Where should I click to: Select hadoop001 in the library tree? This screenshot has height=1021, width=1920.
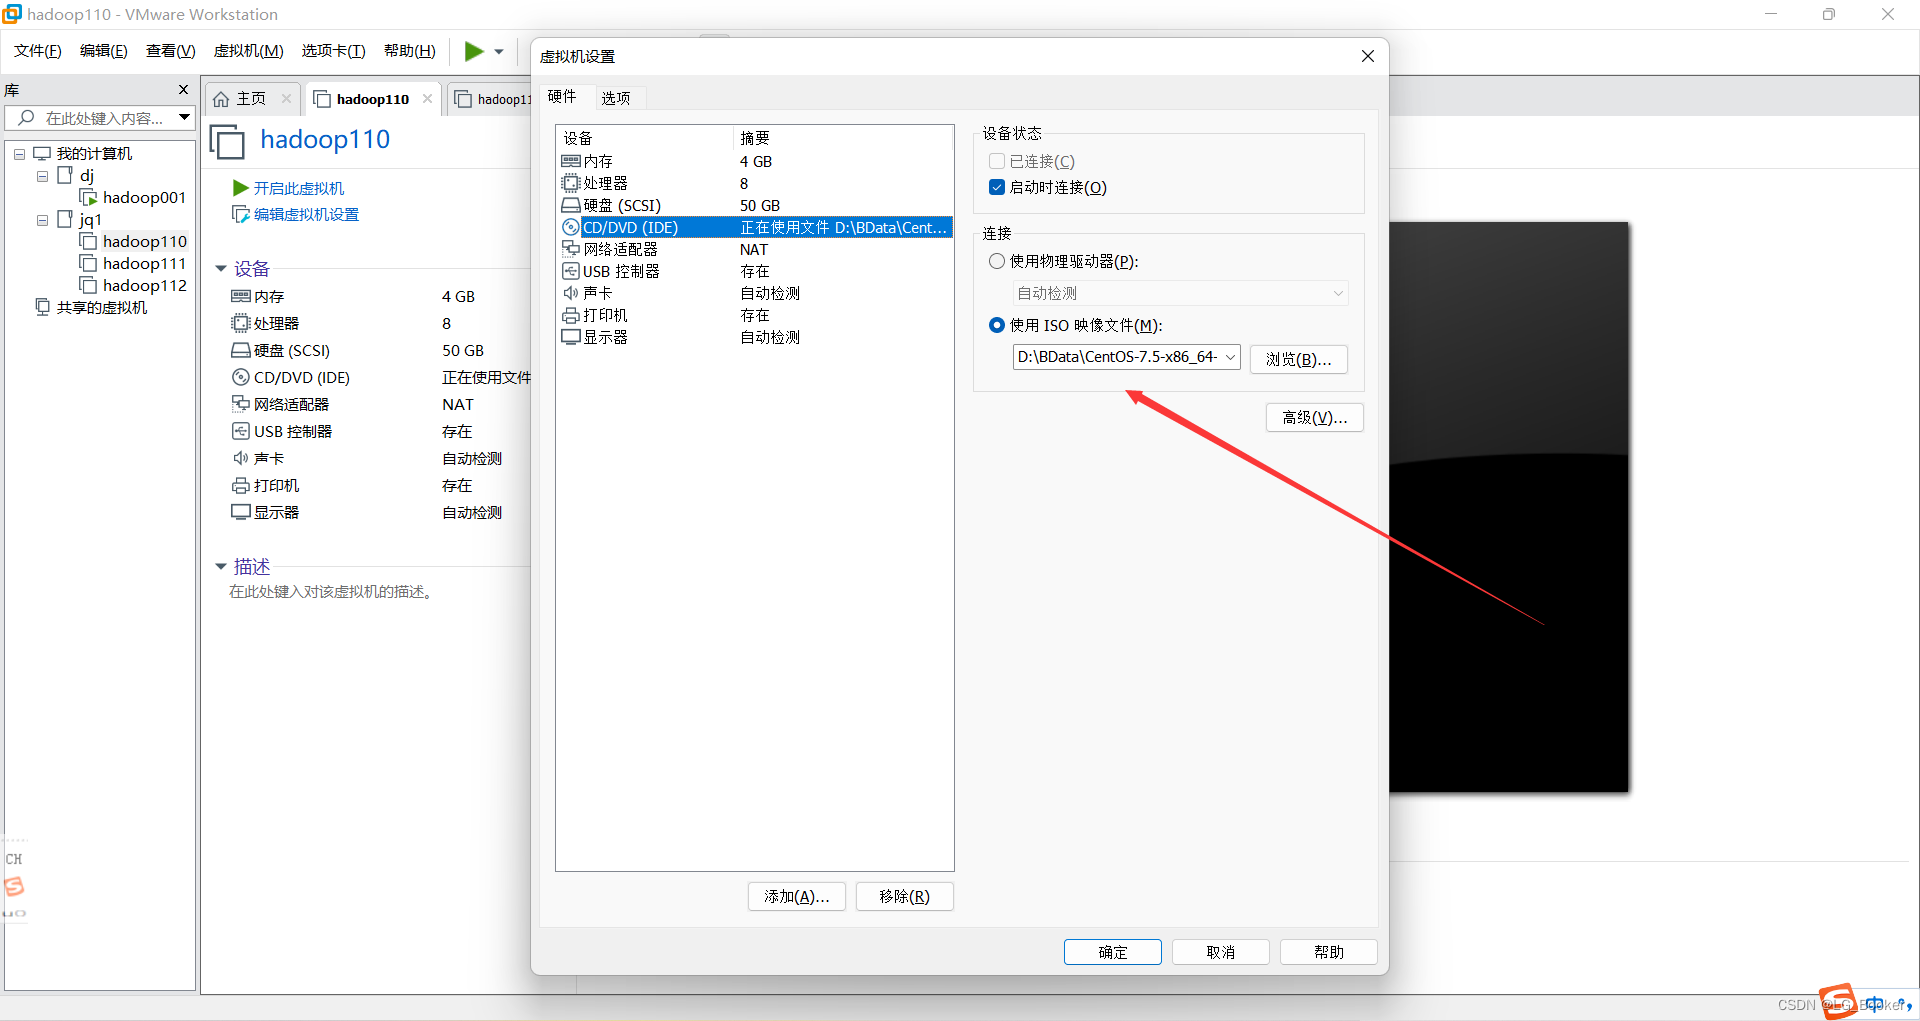144,197
